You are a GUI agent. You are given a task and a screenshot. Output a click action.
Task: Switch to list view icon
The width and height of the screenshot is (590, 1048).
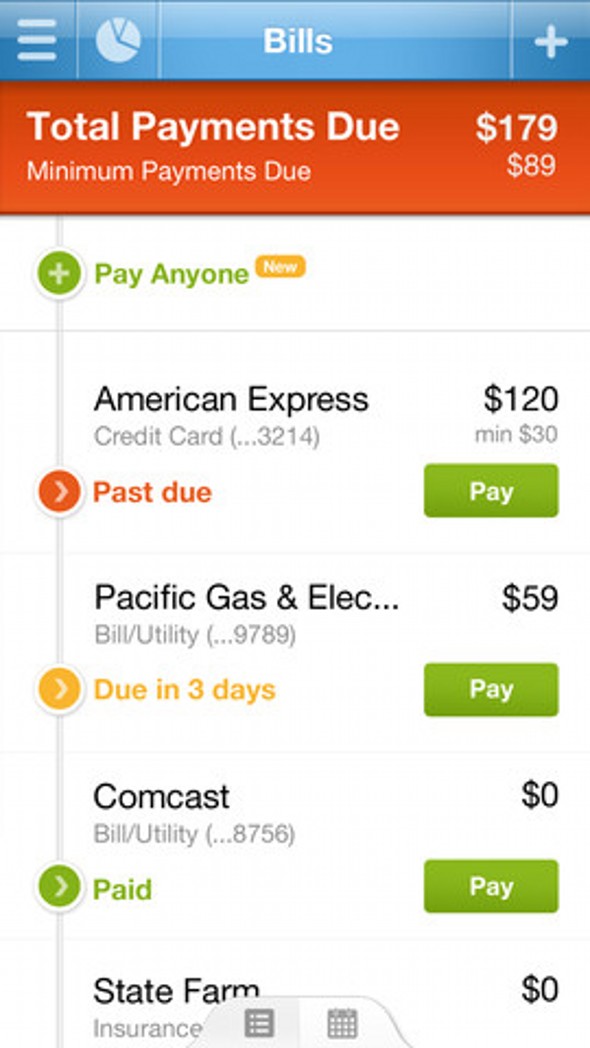[259, 1023]
